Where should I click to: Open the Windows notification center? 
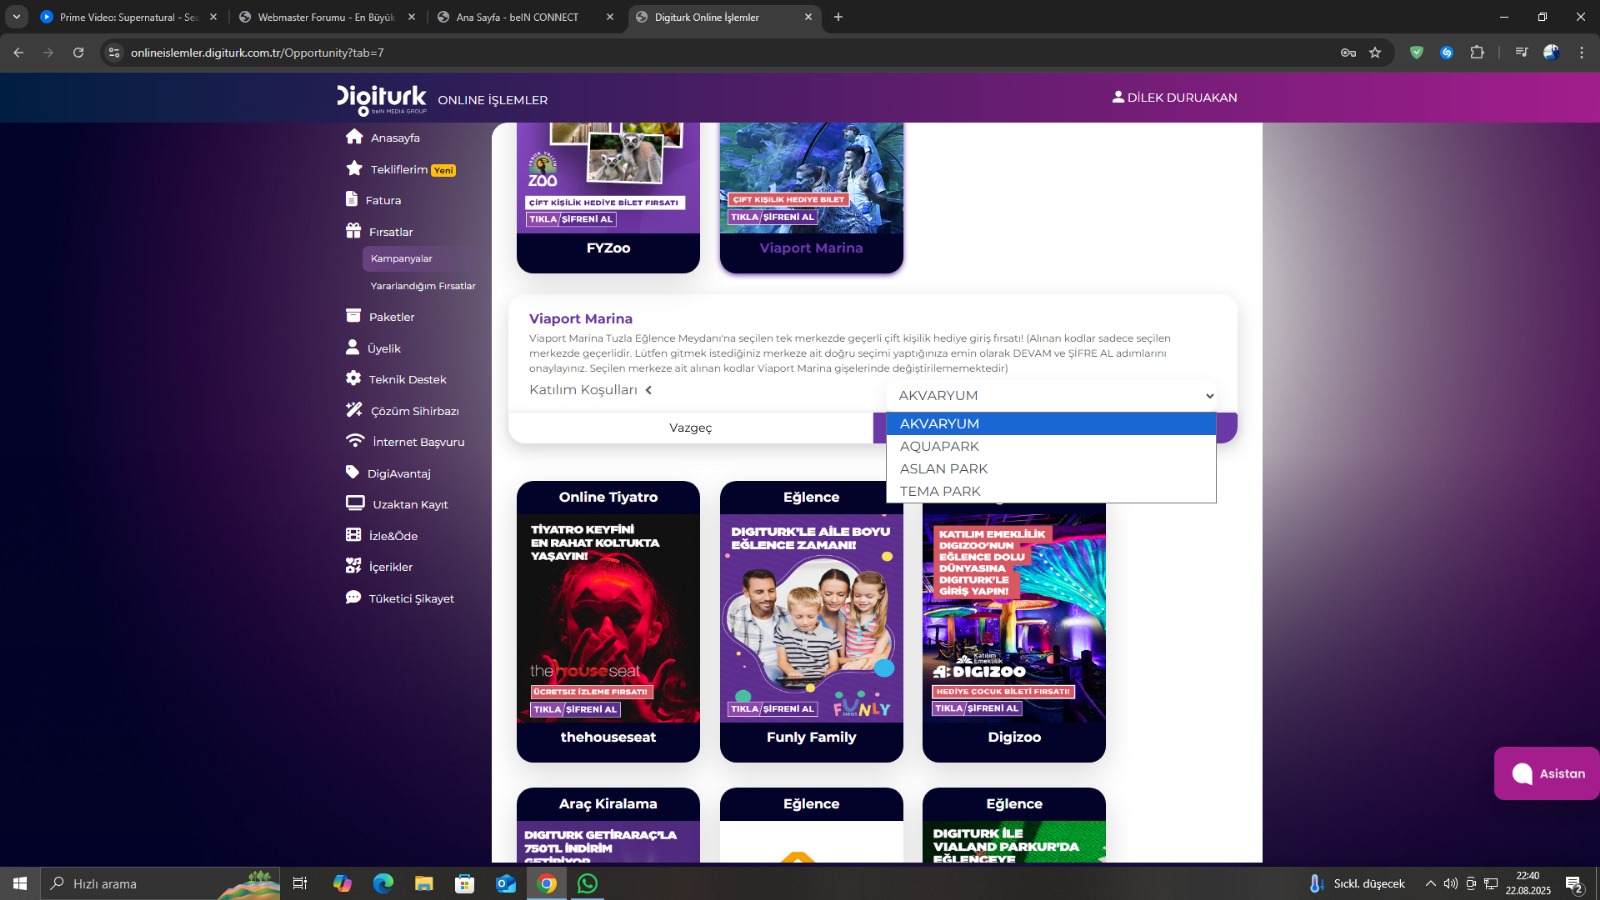tap(1574, 883)
